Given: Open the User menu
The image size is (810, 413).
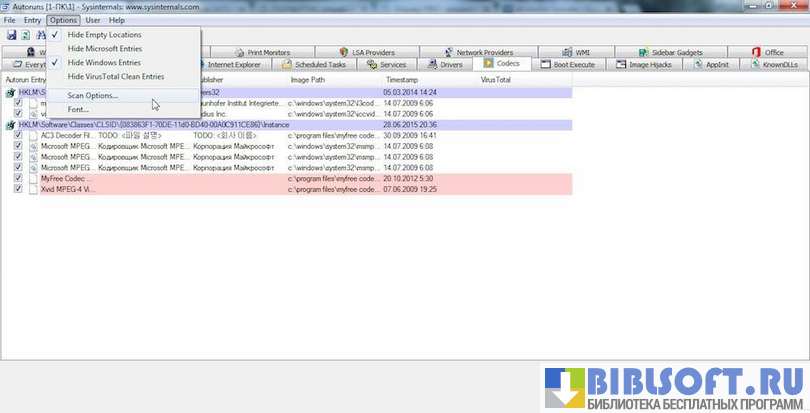Looking at the screenshot, I should 93,20.
